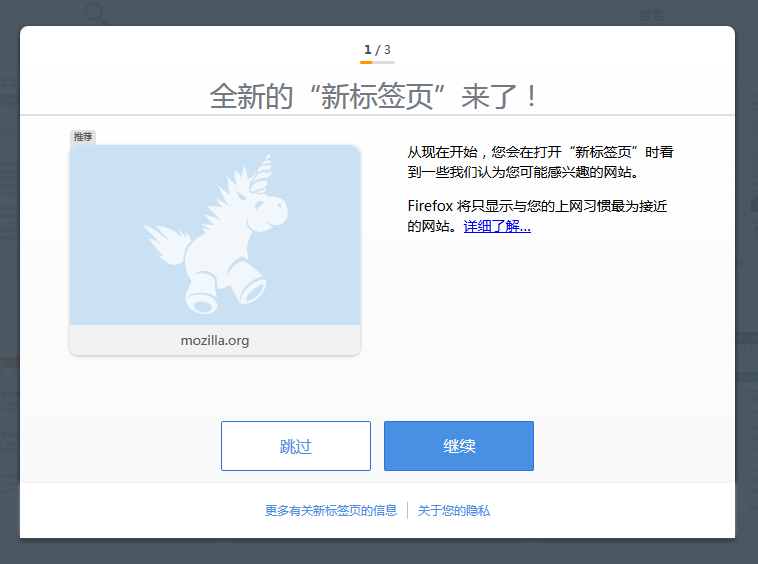
Task: Click the dimmed background left of the dialog
Action: coord(9,300)
